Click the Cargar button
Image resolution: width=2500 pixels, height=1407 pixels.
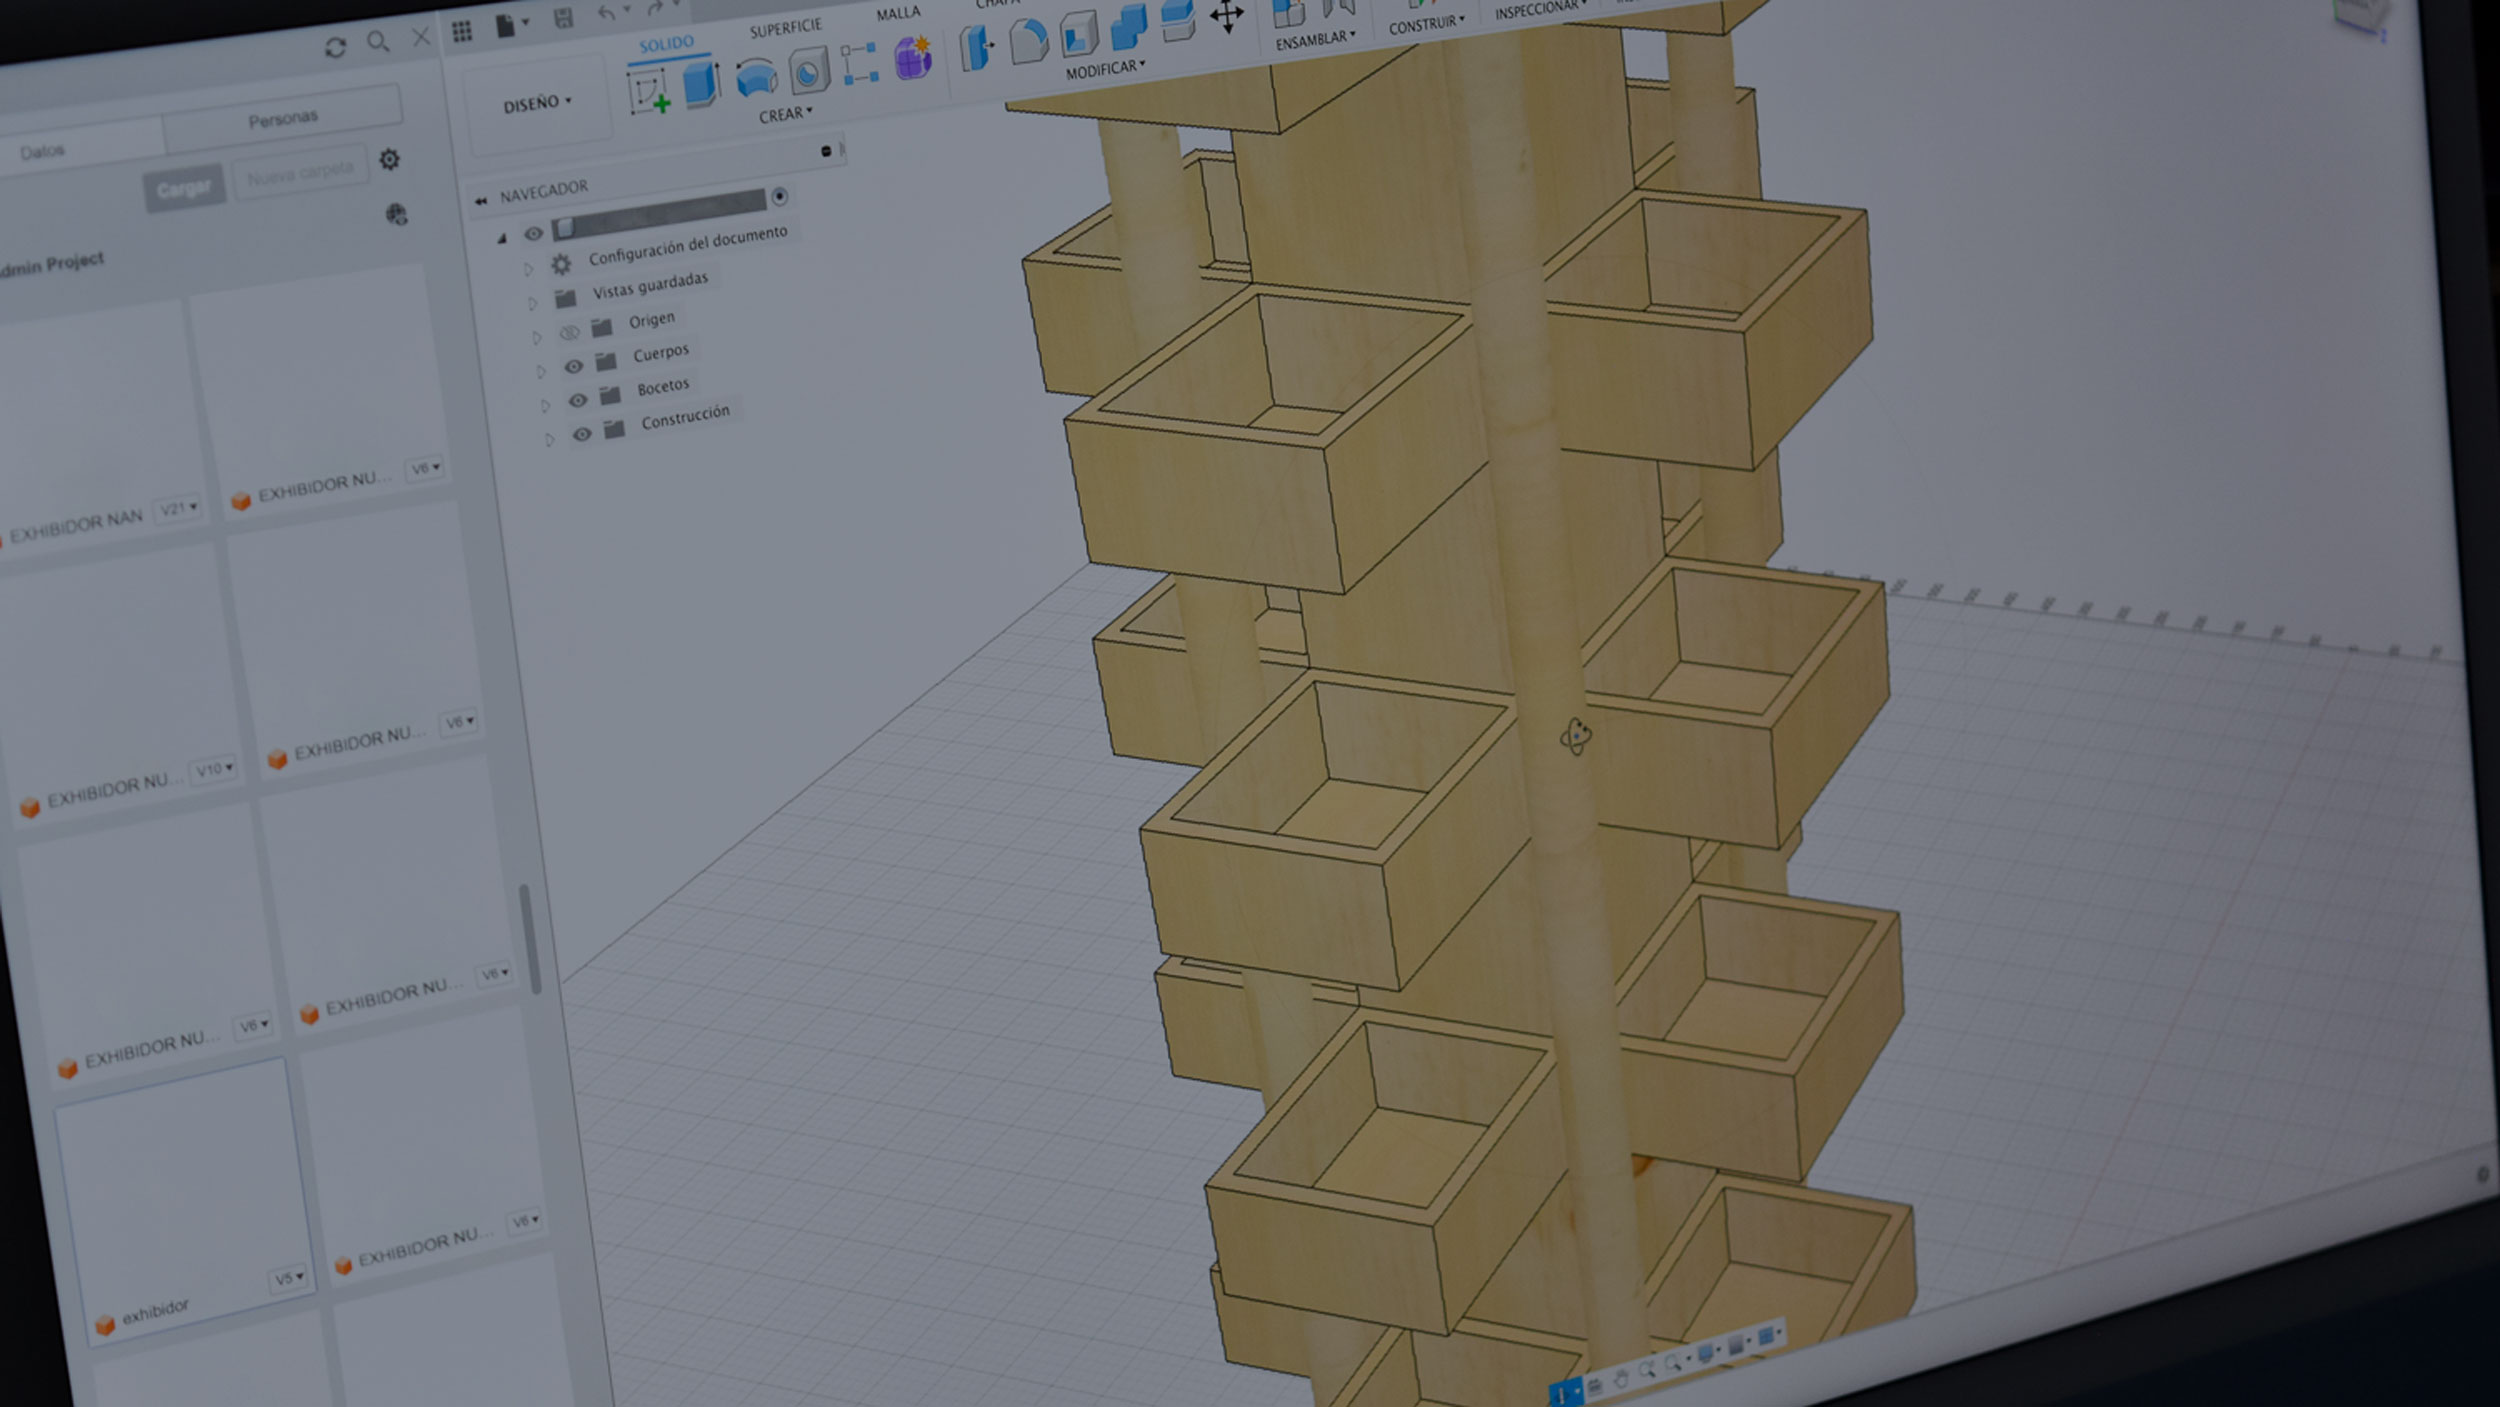(x=184, y=187)
